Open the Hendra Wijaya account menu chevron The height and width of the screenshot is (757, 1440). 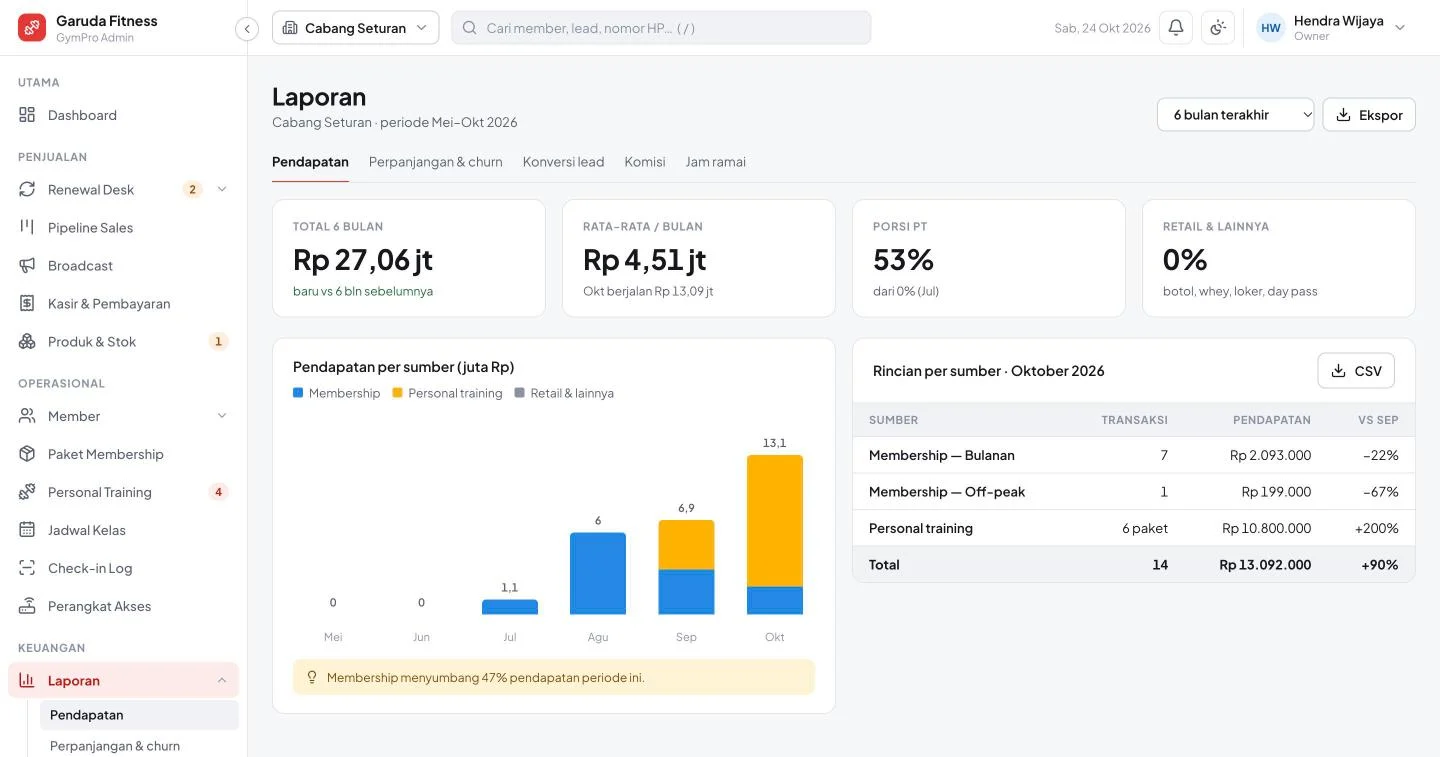coord(1400,28)
